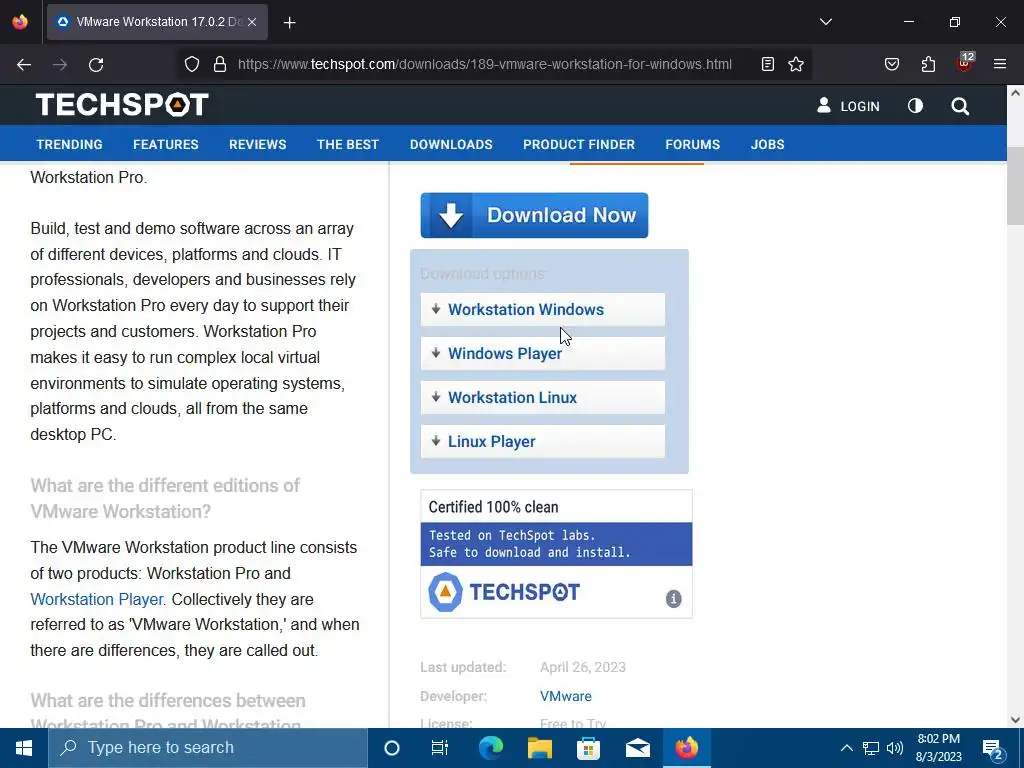Click the 'Certified 100% clean' heading
Image resolution: width=1024 pixels, height=768 pixels.
click(493, 507)
